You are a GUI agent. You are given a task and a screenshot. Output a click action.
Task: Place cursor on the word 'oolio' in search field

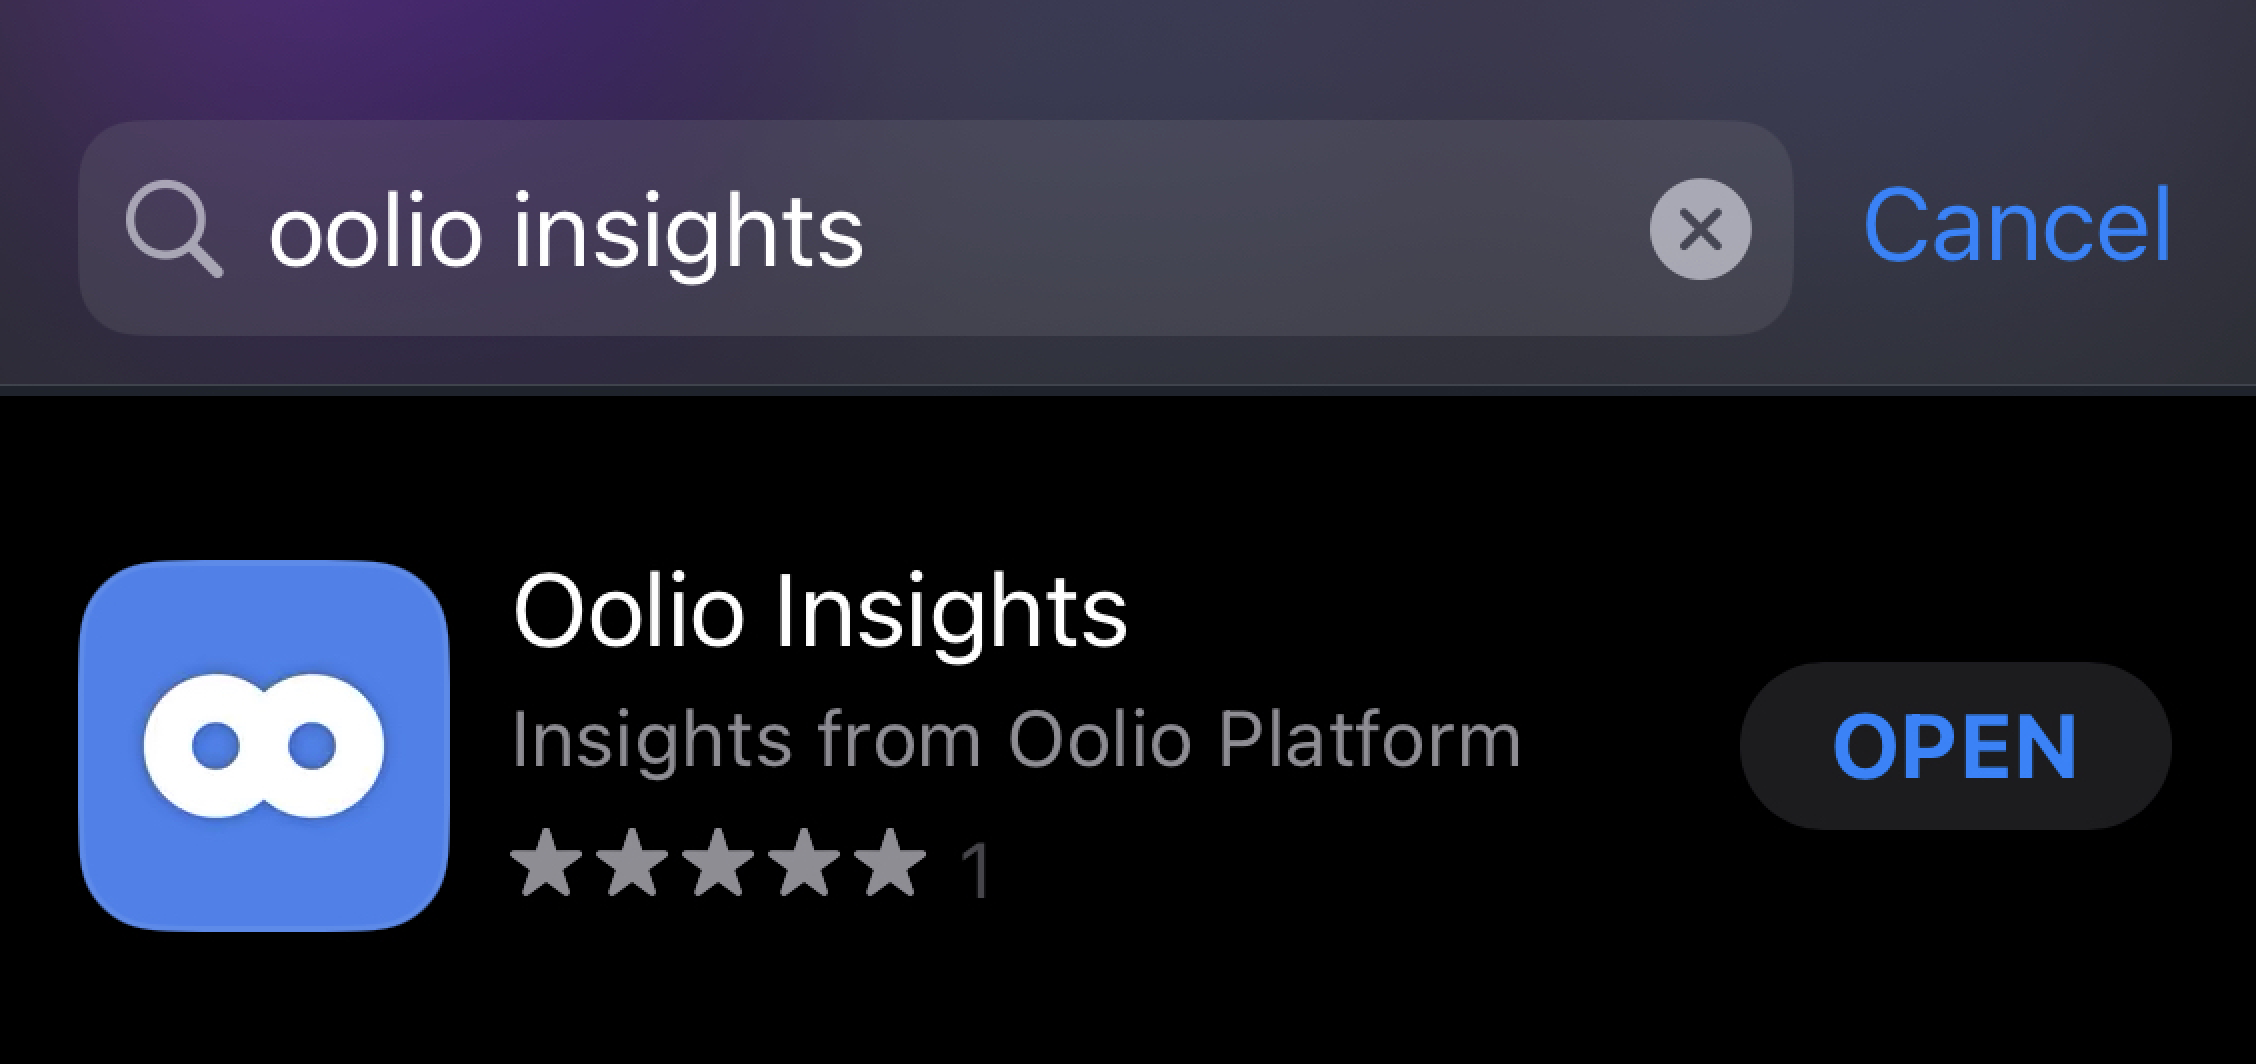click(x=376, y=232)
